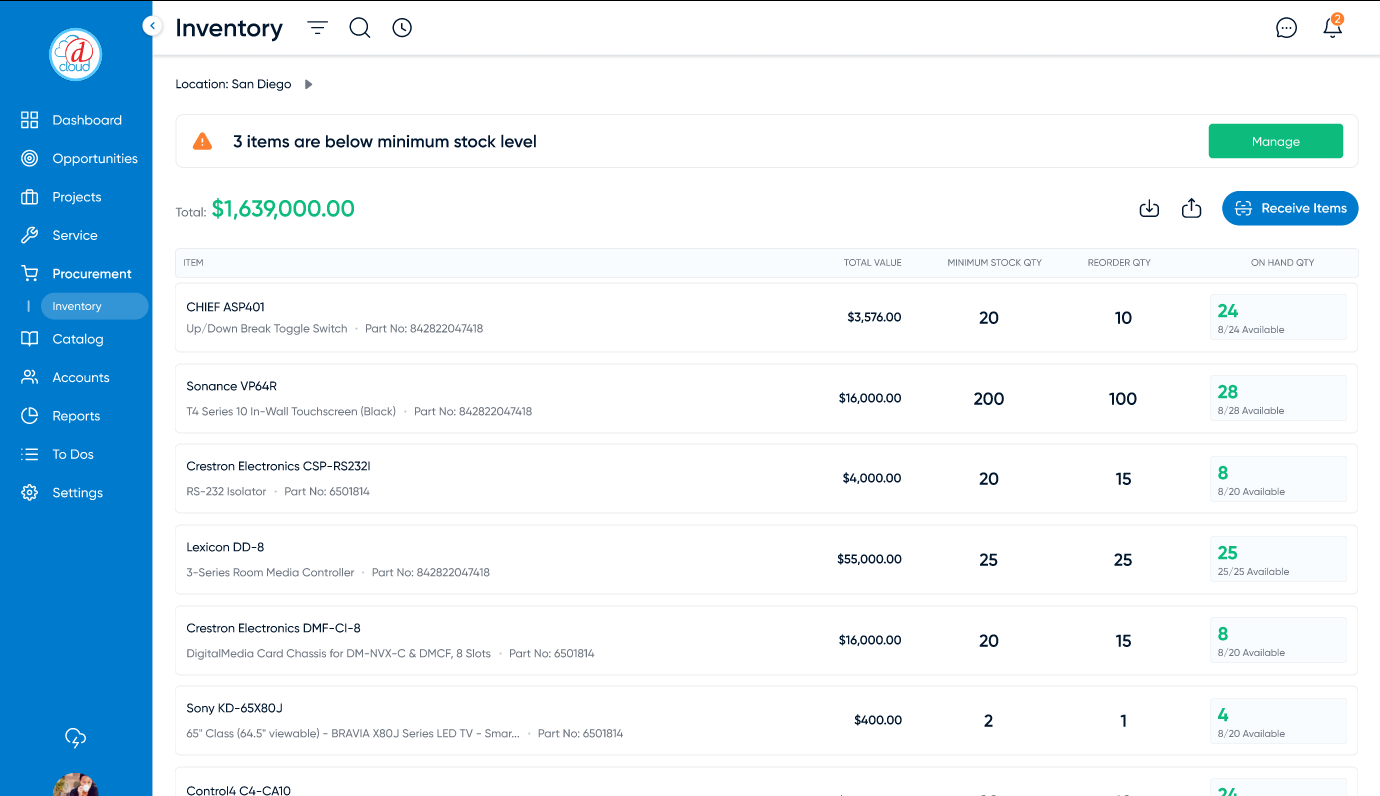Click the Manage button for low stock items
This screenshot has width=1380, height=796.
pos(1275,140)
